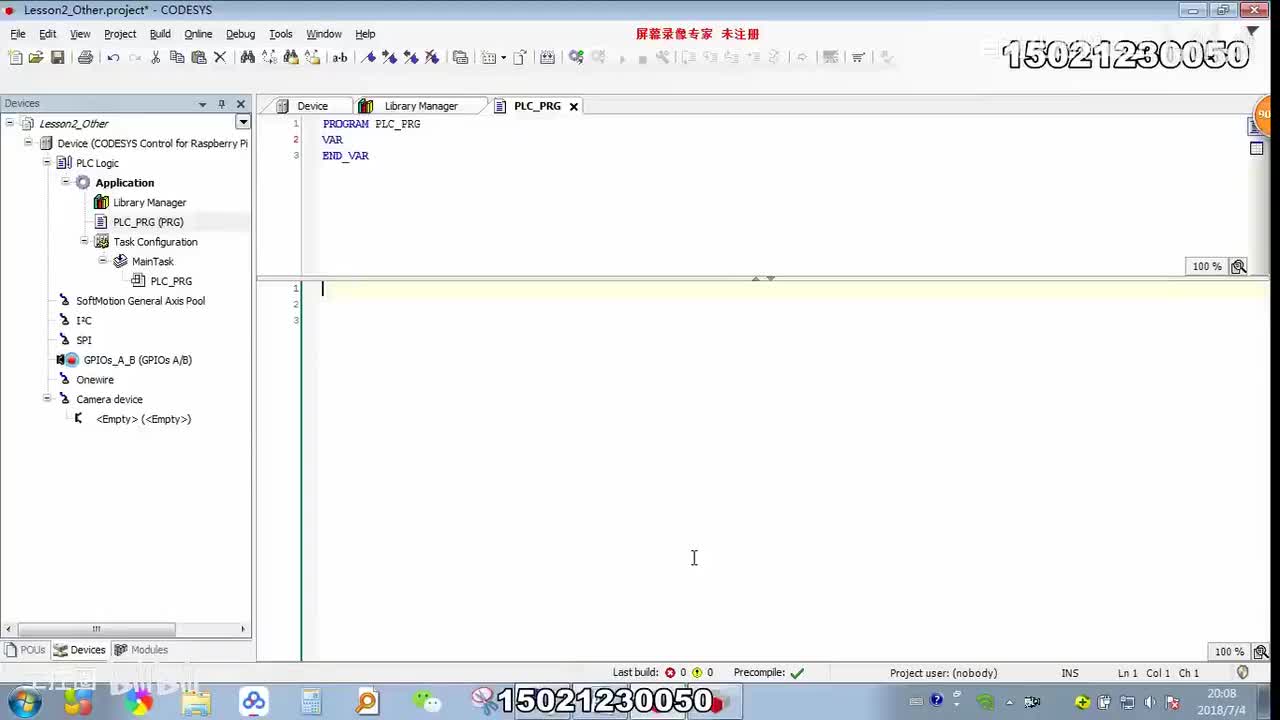The height and width of the screenshot is (720, 1280).
Task: Open the Lesson2_Other project dropdown
Action: click(x=242, y=122)
